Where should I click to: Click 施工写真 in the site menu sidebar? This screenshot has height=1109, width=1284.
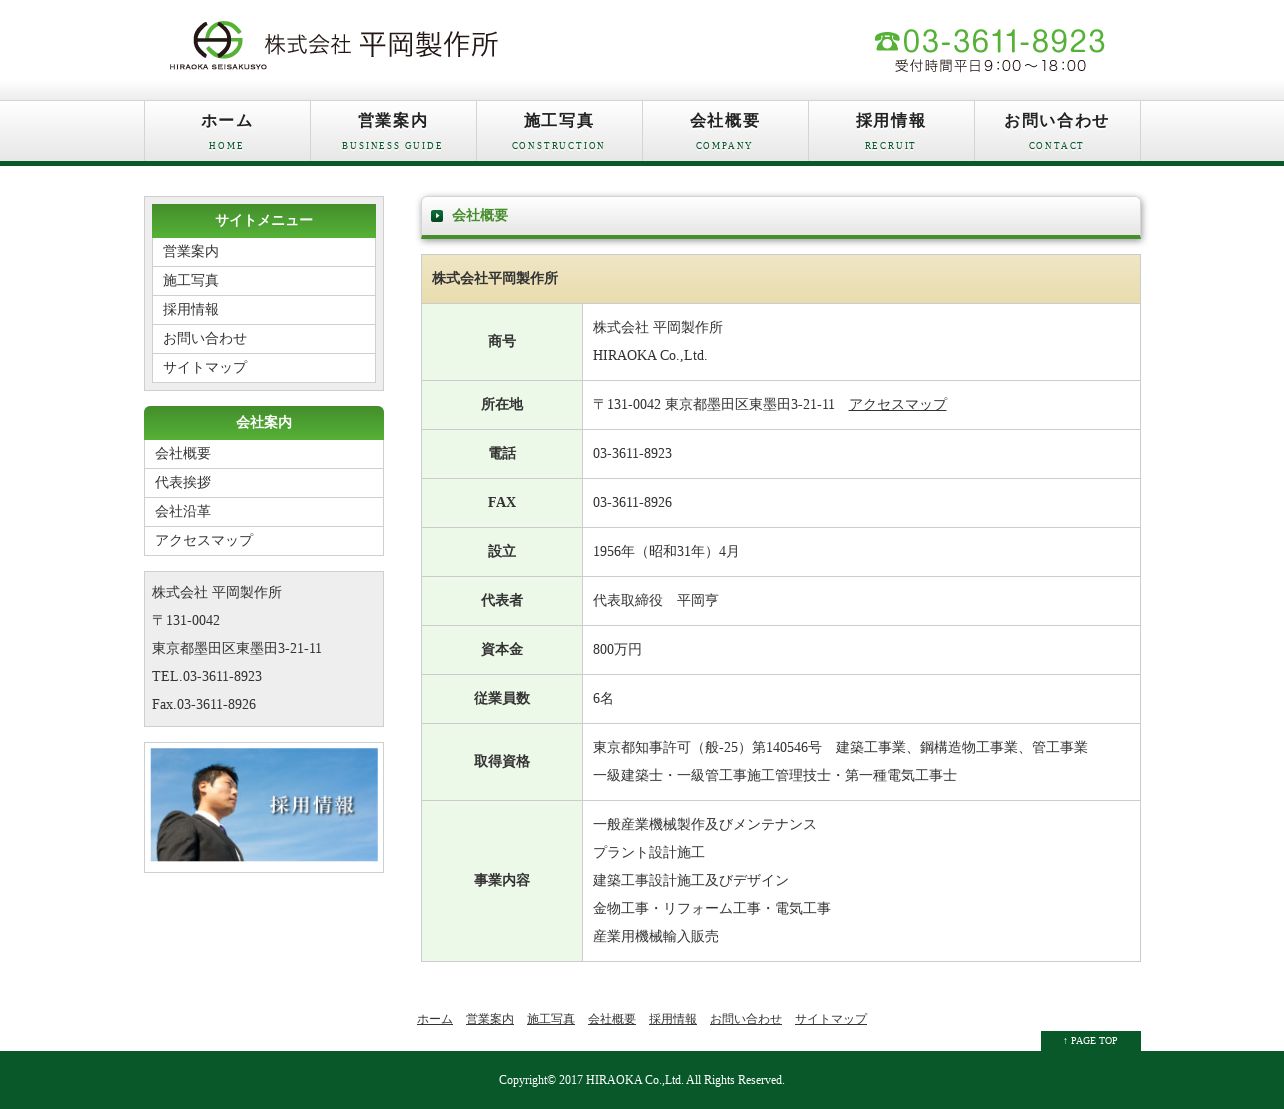coord(264,281)
